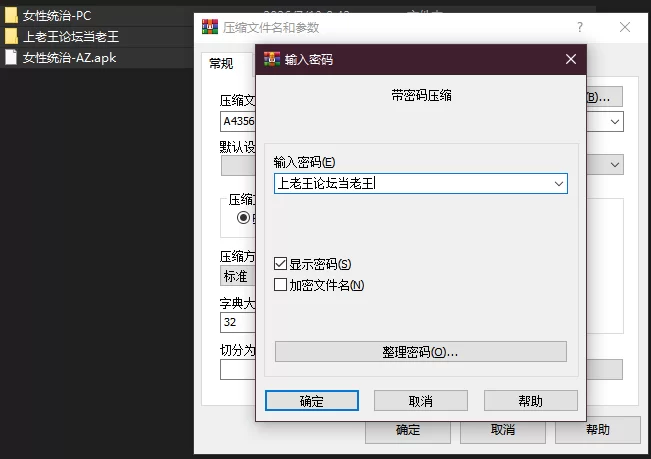Click the 带密码压缩 heading text

pos(421,96)
